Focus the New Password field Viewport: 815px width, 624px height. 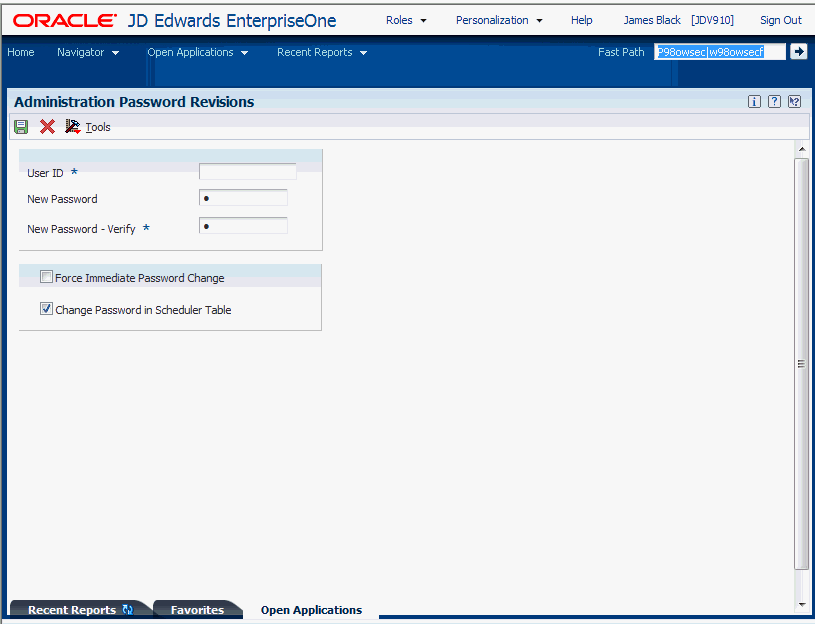[243, 198]
